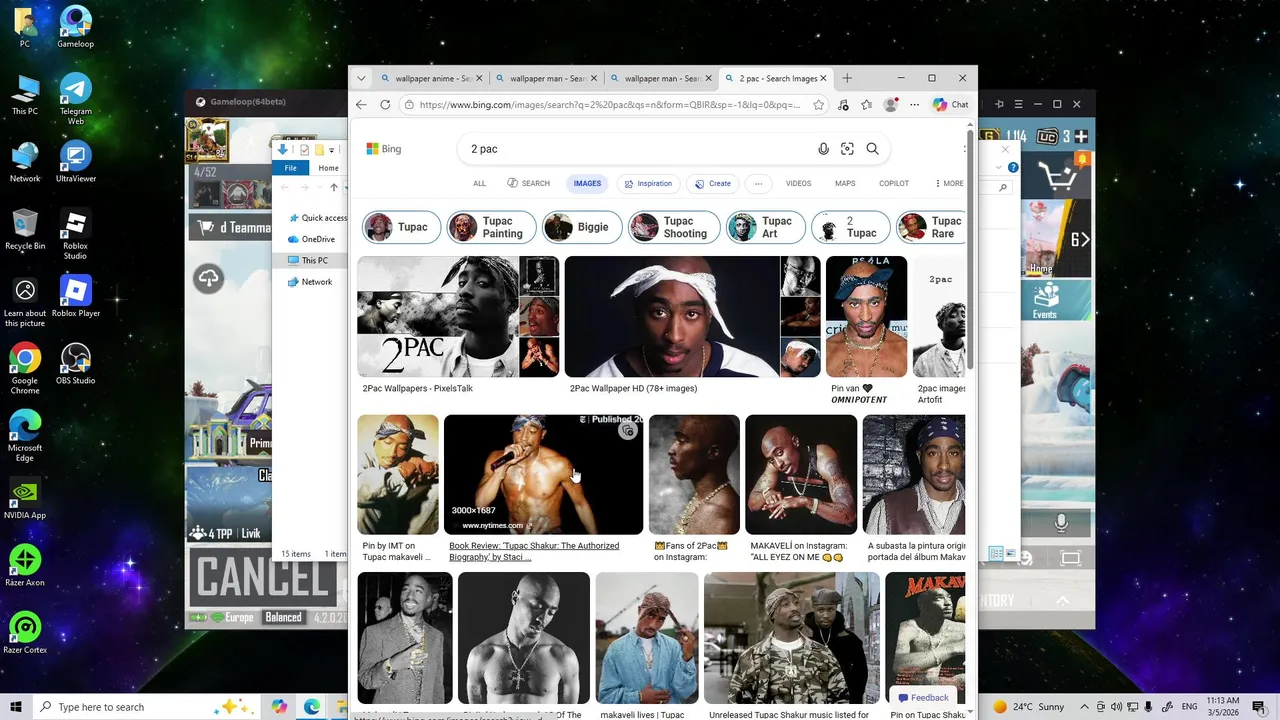Open Google Chrome desktop shortcut

click(25, 369)
